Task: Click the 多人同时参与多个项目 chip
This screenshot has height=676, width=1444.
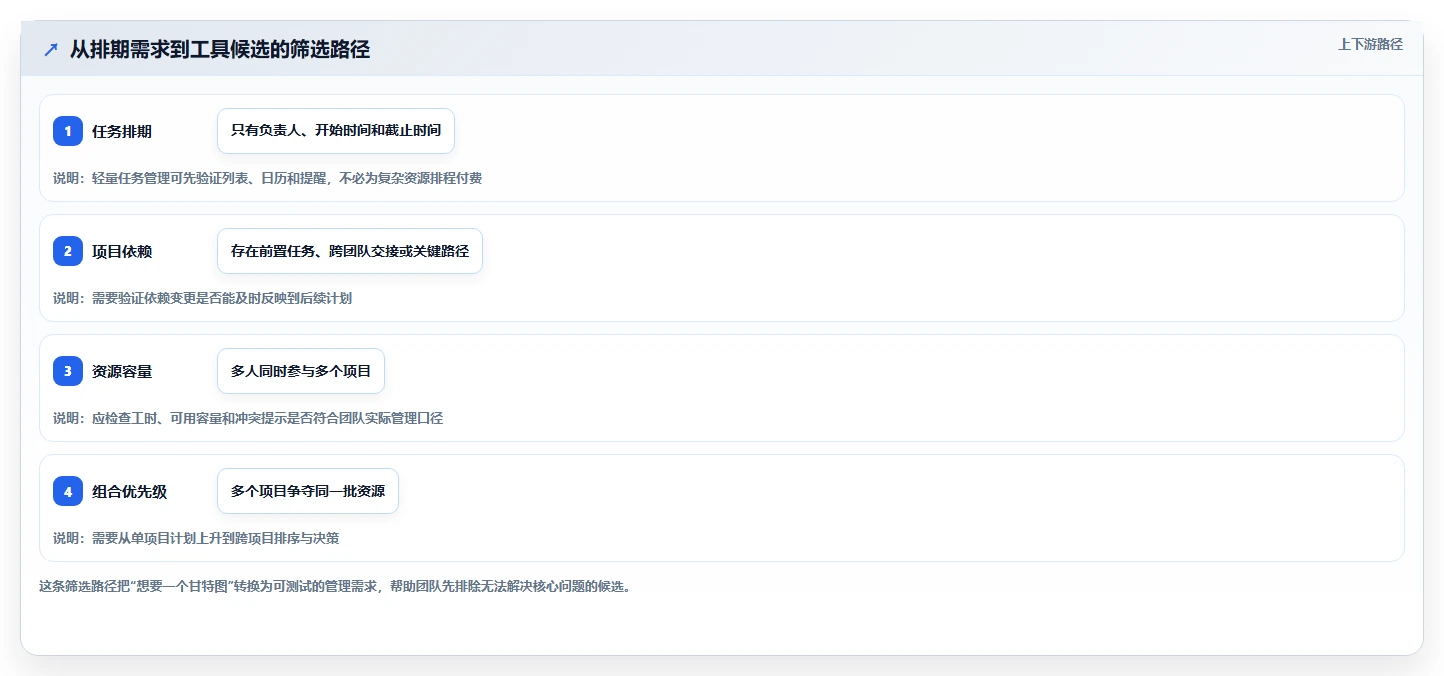Action: tap(301, 371)
